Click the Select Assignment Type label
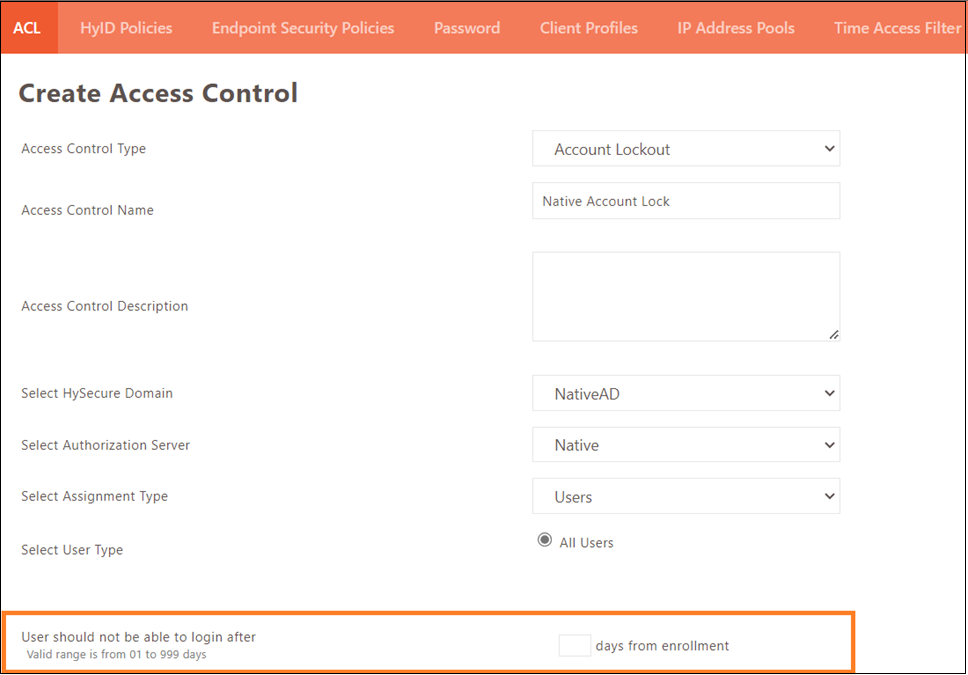Image resolution: width=968 pixels, height=675 pixels. pos(94,497)
